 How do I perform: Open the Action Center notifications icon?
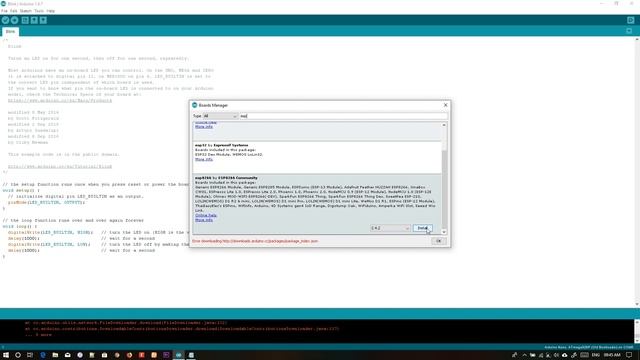coord(629,355)
